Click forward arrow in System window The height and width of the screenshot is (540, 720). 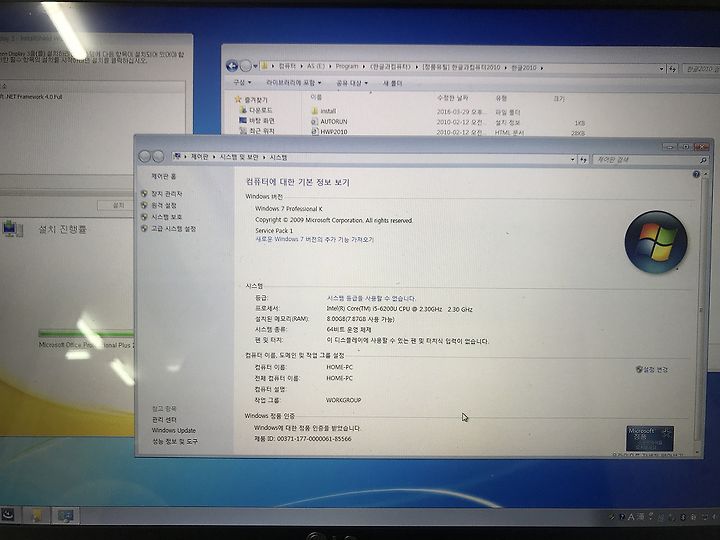[158, 157]
